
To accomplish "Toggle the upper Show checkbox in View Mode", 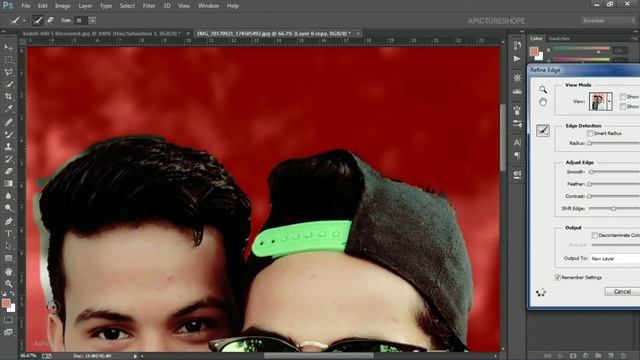I will pyautogui.click(x=622, y=97).
